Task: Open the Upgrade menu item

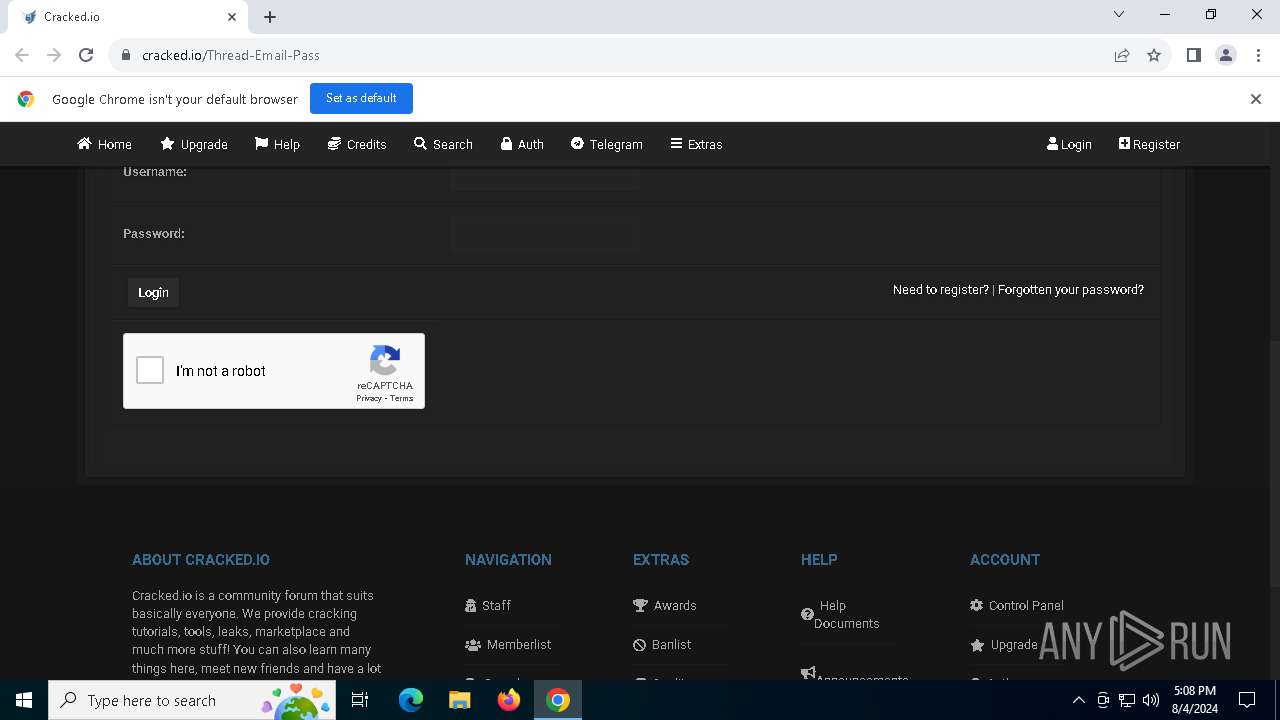Action: [x=194, y=144]
